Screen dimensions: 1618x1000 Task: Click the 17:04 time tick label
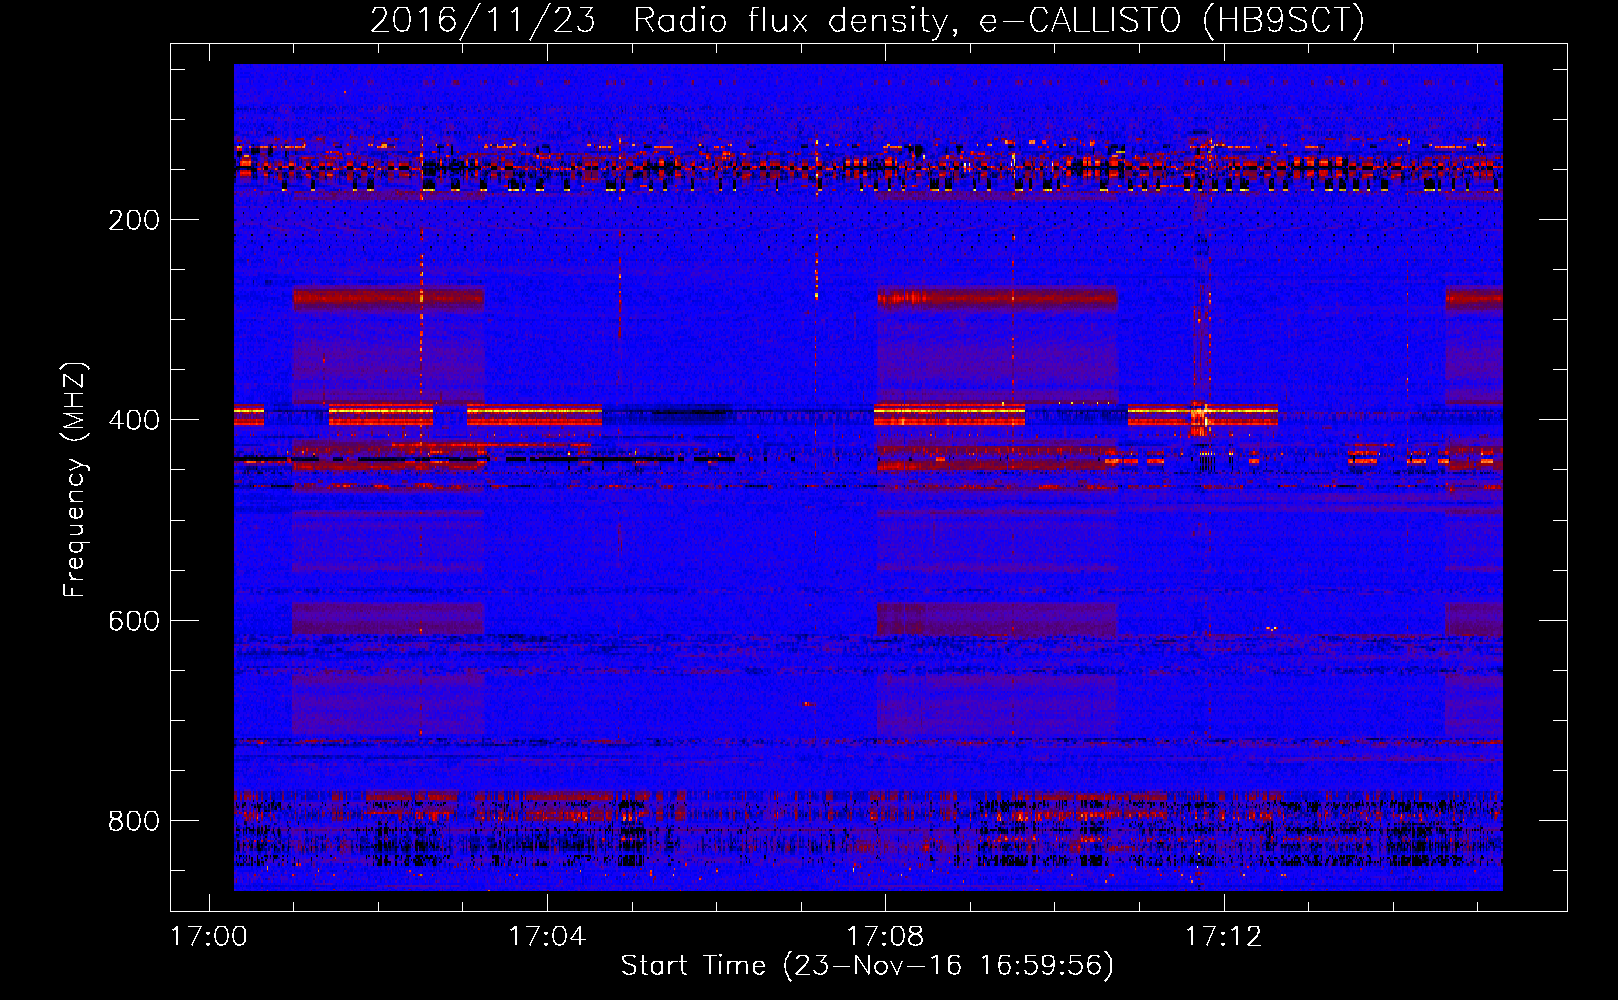point(547,937)
